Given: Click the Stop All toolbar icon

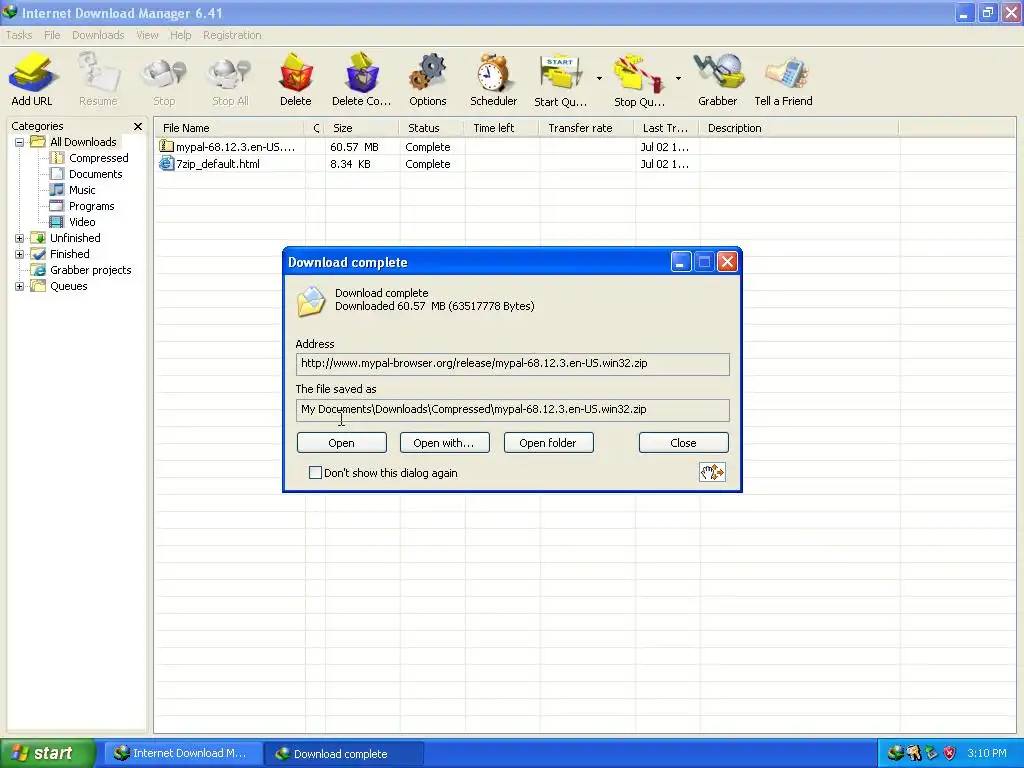Looking at the screenshot, I should pos(230,74).
